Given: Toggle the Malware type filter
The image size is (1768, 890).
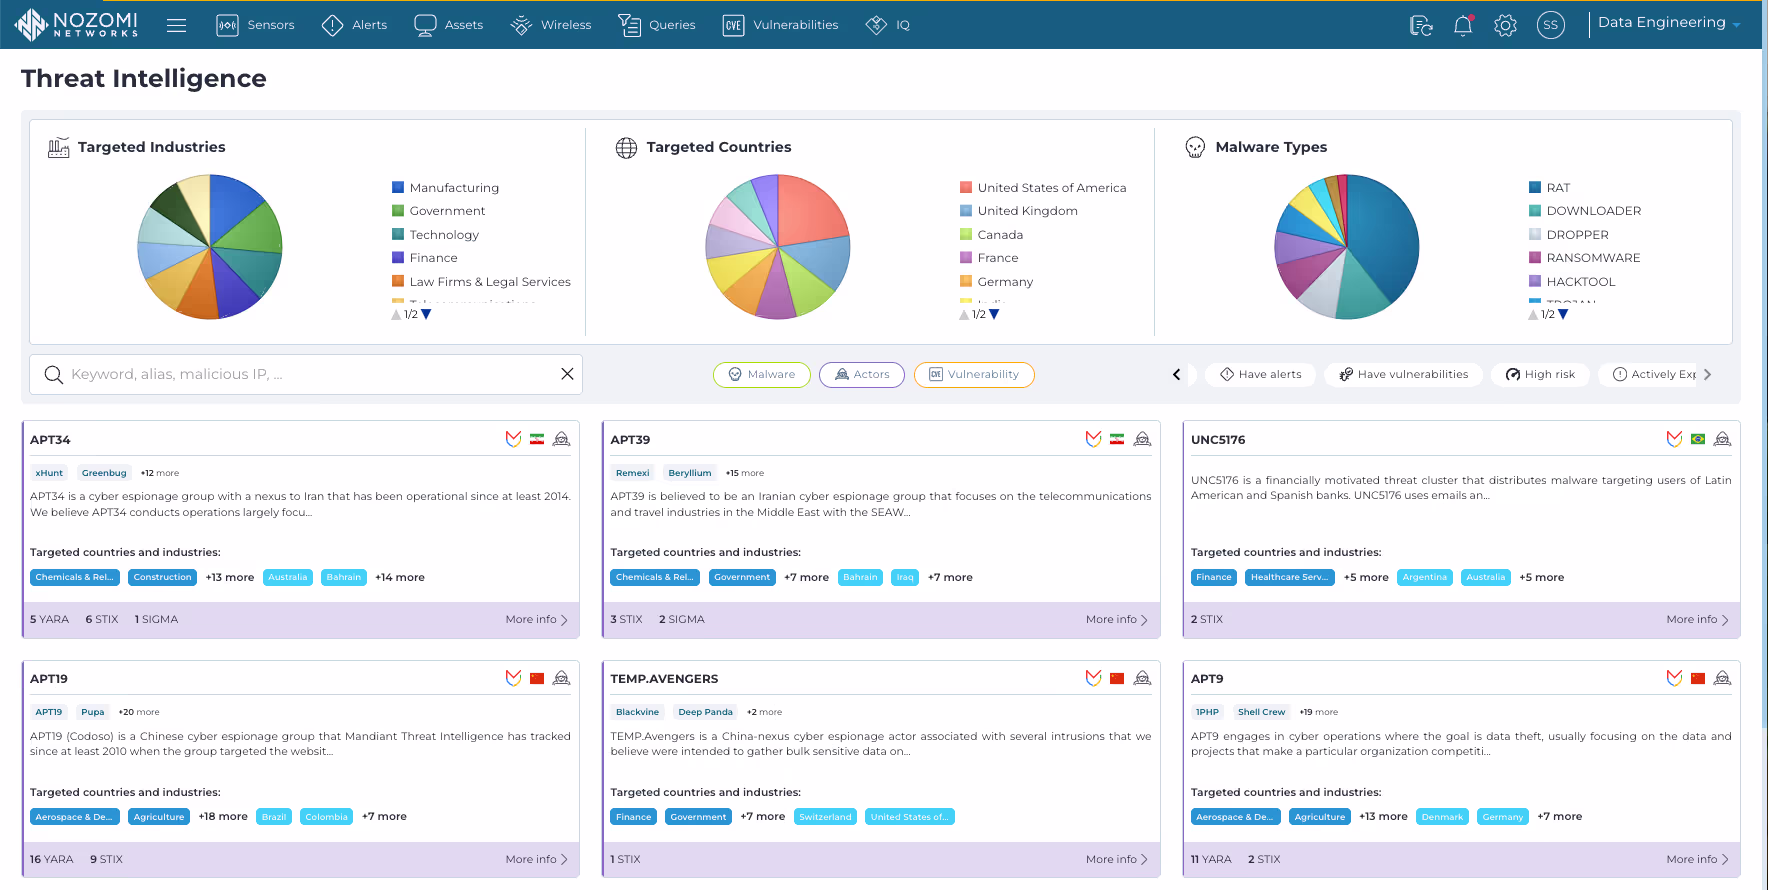Looking at the screenshot, I should (762, 375).
